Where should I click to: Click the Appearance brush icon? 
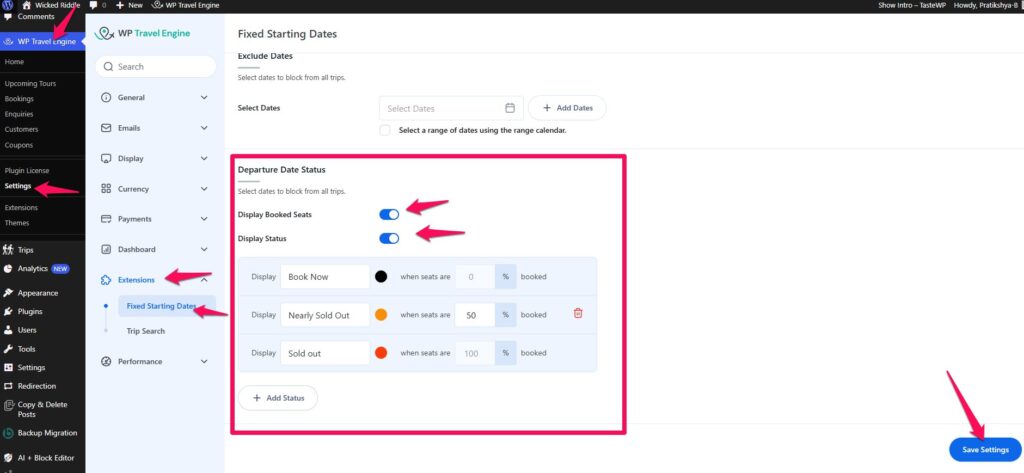(x=8, y=293)
